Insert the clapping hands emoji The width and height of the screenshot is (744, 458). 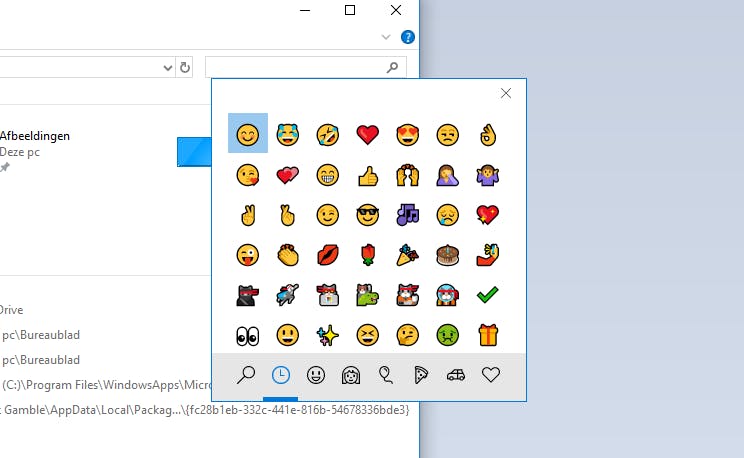click(288, 255)
